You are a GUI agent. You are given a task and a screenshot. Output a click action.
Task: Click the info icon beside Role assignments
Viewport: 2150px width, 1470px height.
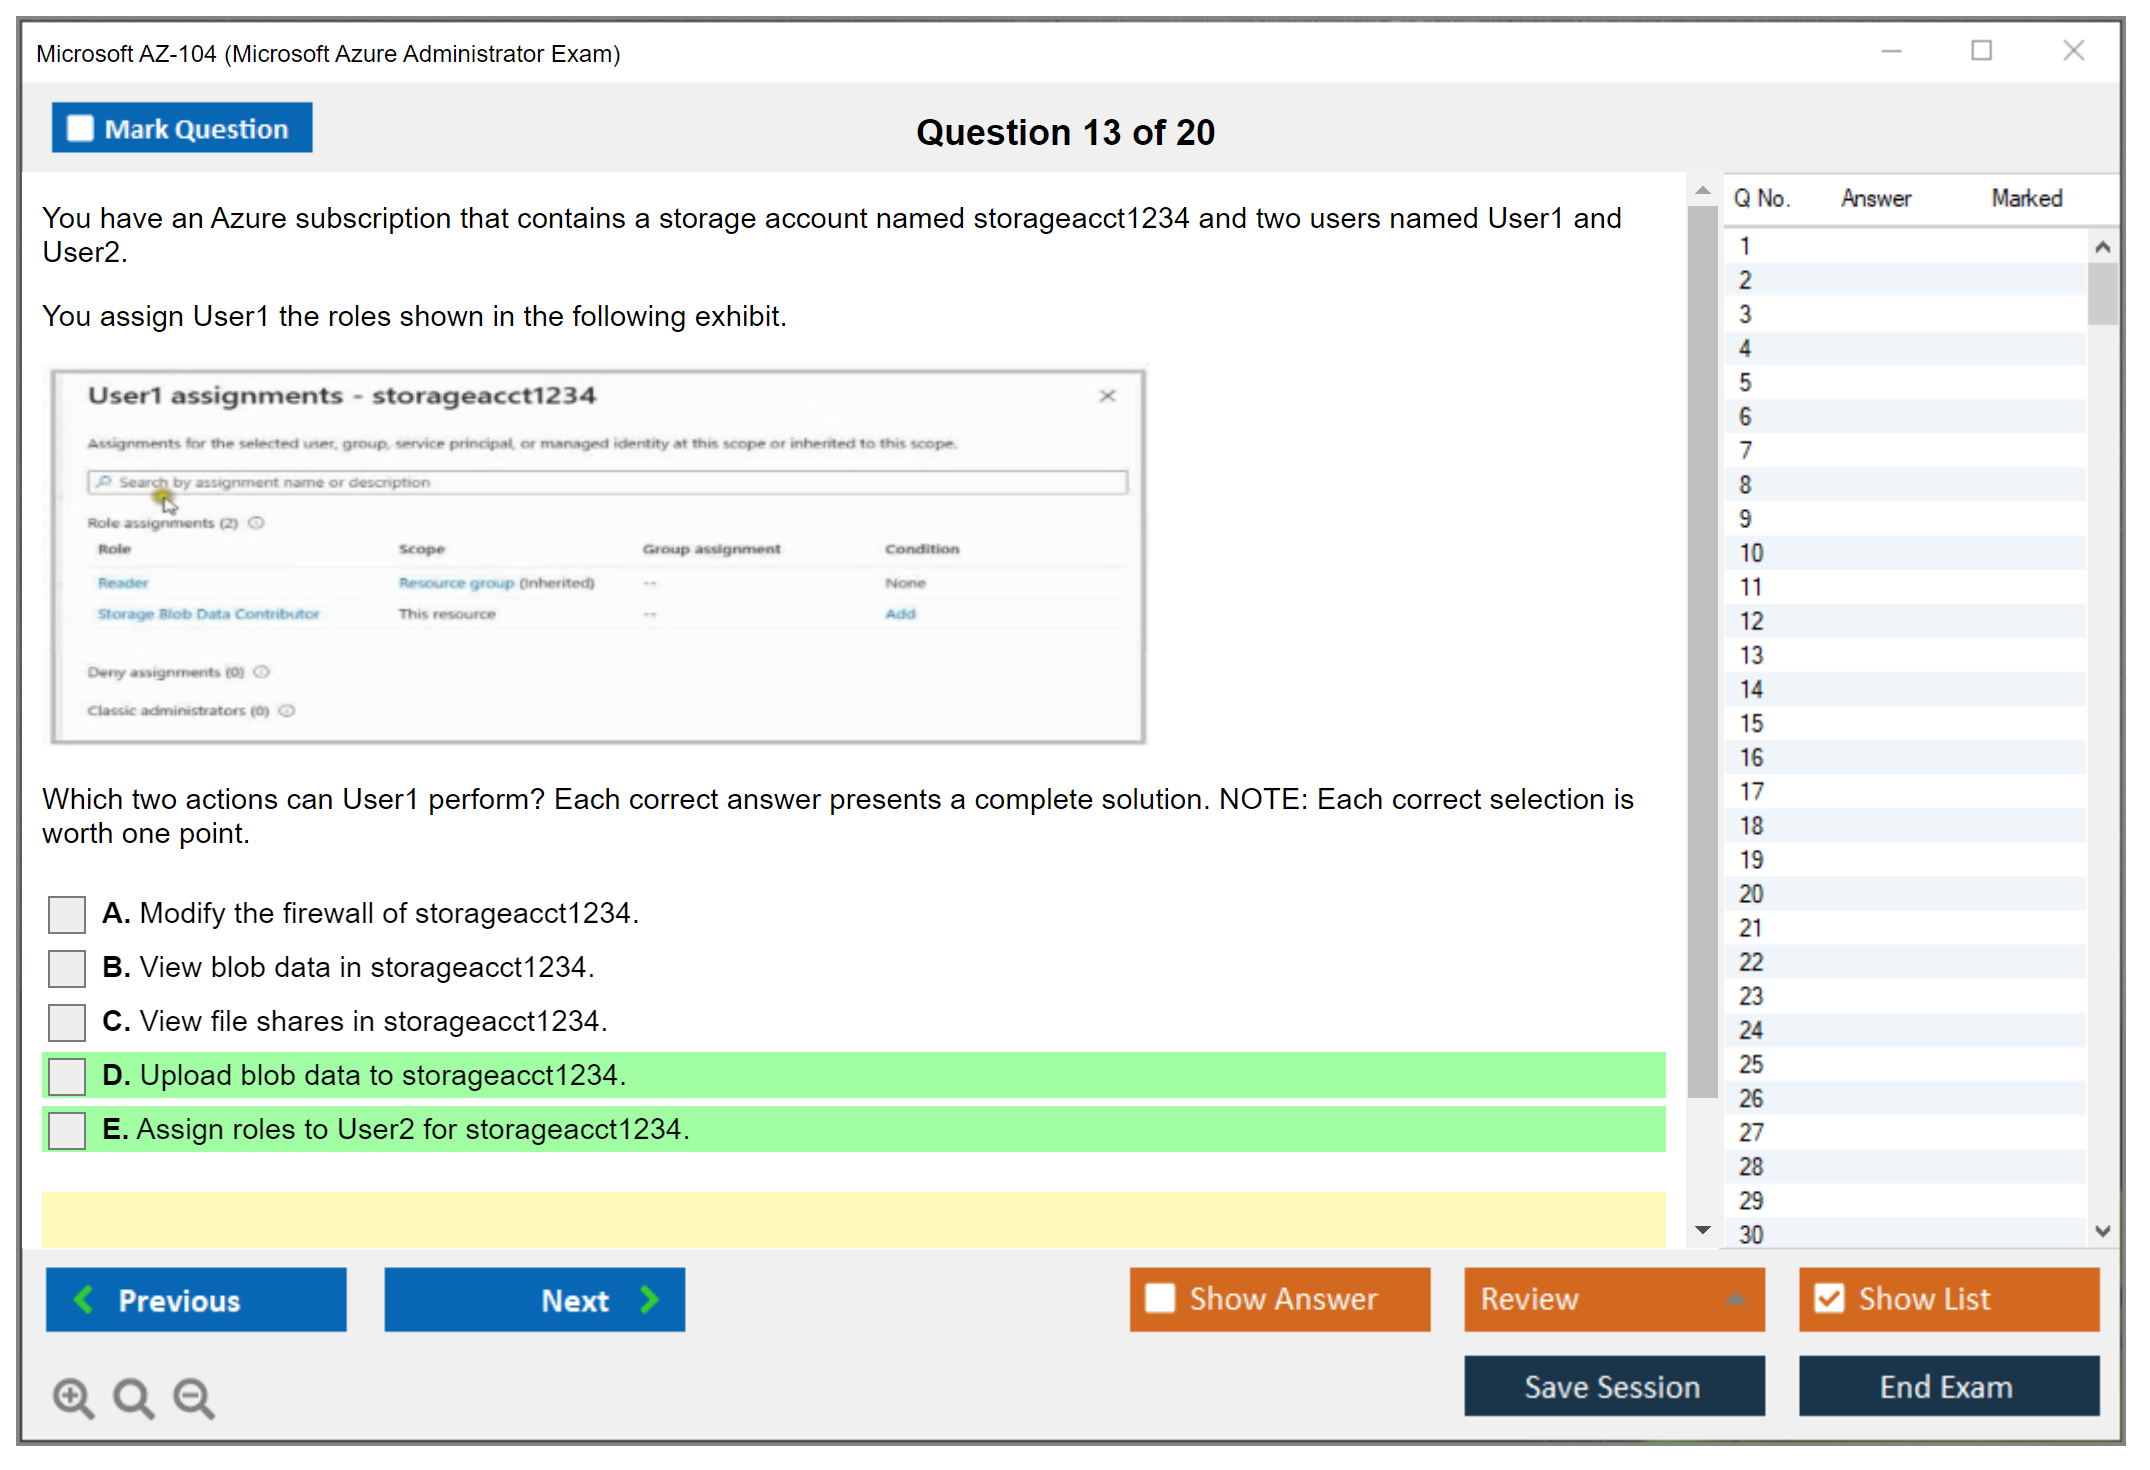pos(256,523)
